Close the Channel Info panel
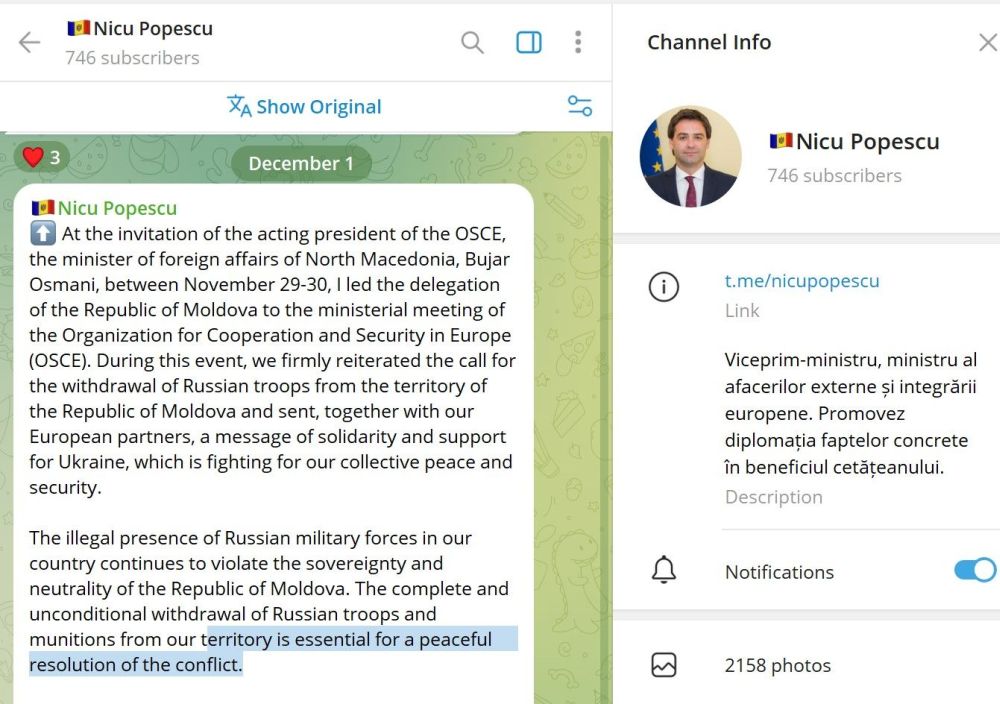 tap(988, 43)
